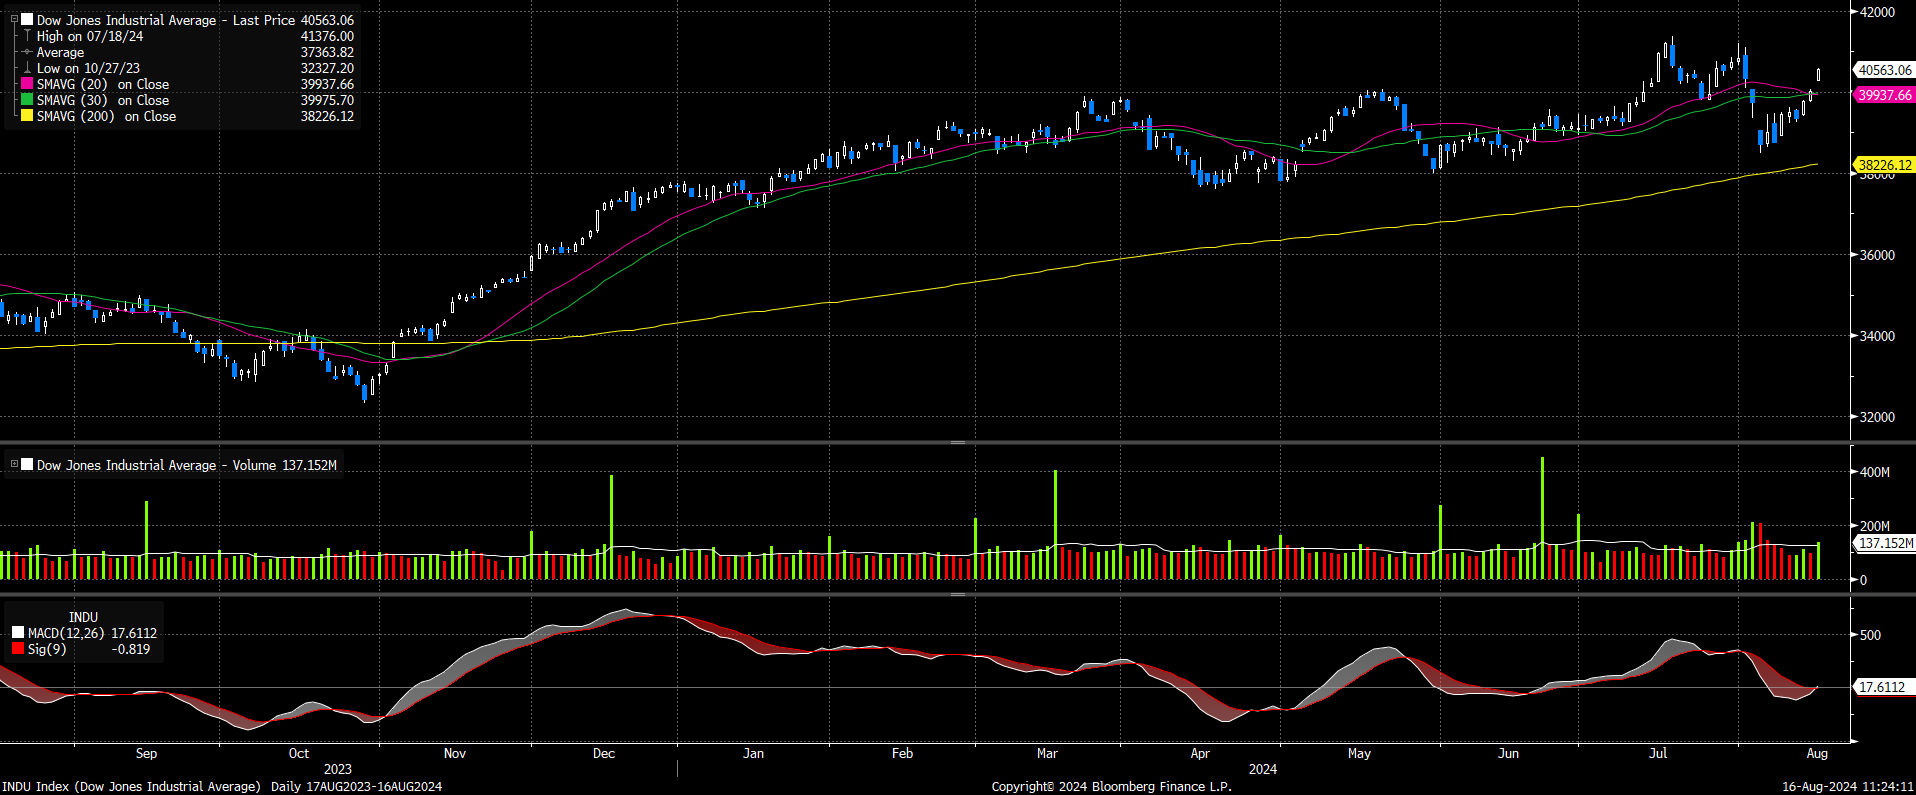
Task: Click the legend value 39975.70
Action: pyautogui.click(x=327, y=100)
